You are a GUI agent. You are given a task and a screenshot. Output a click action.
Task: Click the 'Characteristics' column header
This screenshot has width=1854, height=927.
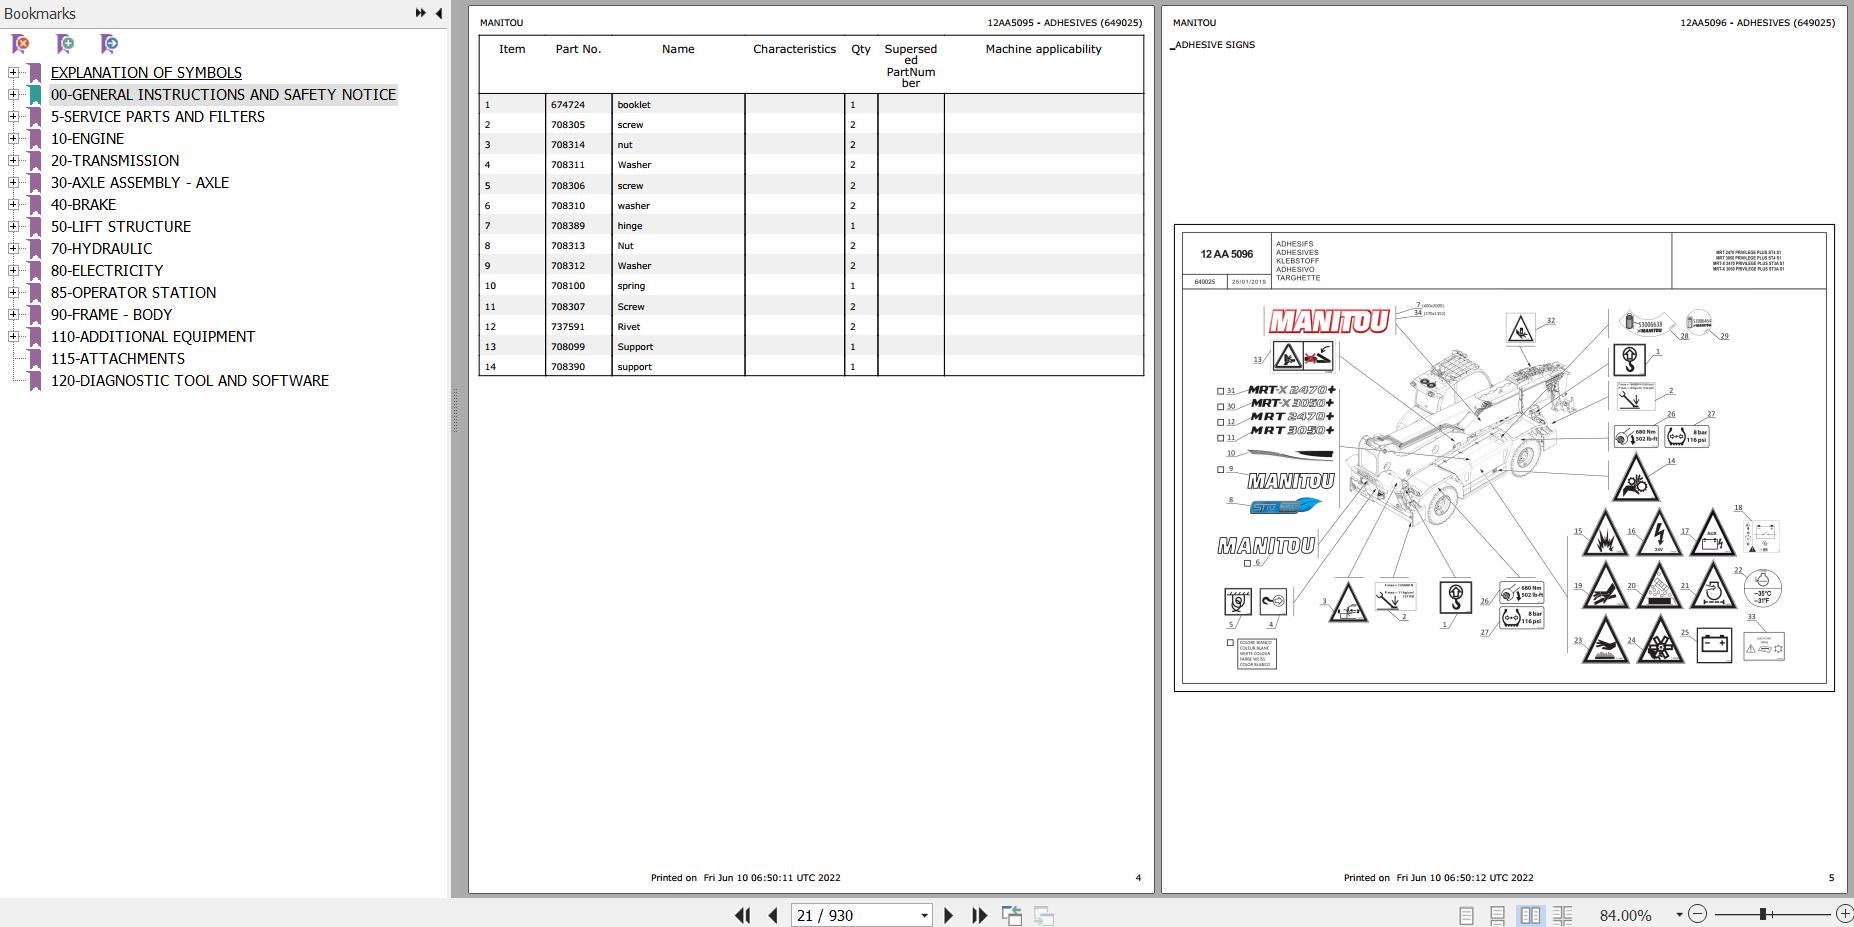[x=795, y=49]
